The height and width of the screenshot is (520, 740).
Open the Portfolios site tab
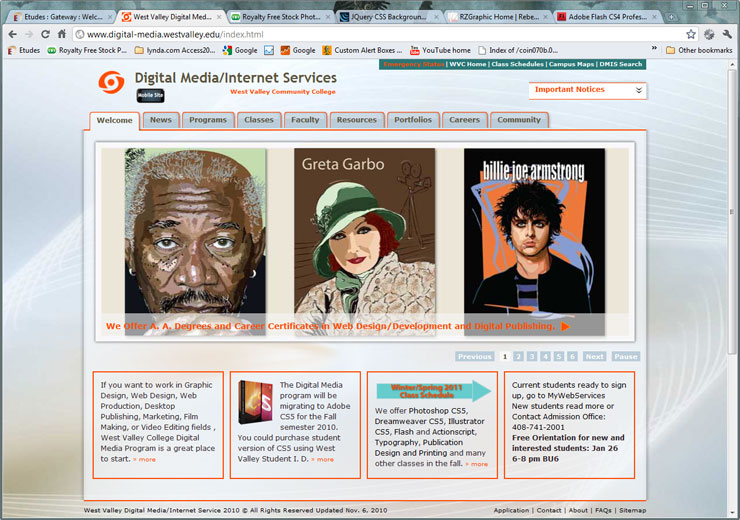click(413, 120)
